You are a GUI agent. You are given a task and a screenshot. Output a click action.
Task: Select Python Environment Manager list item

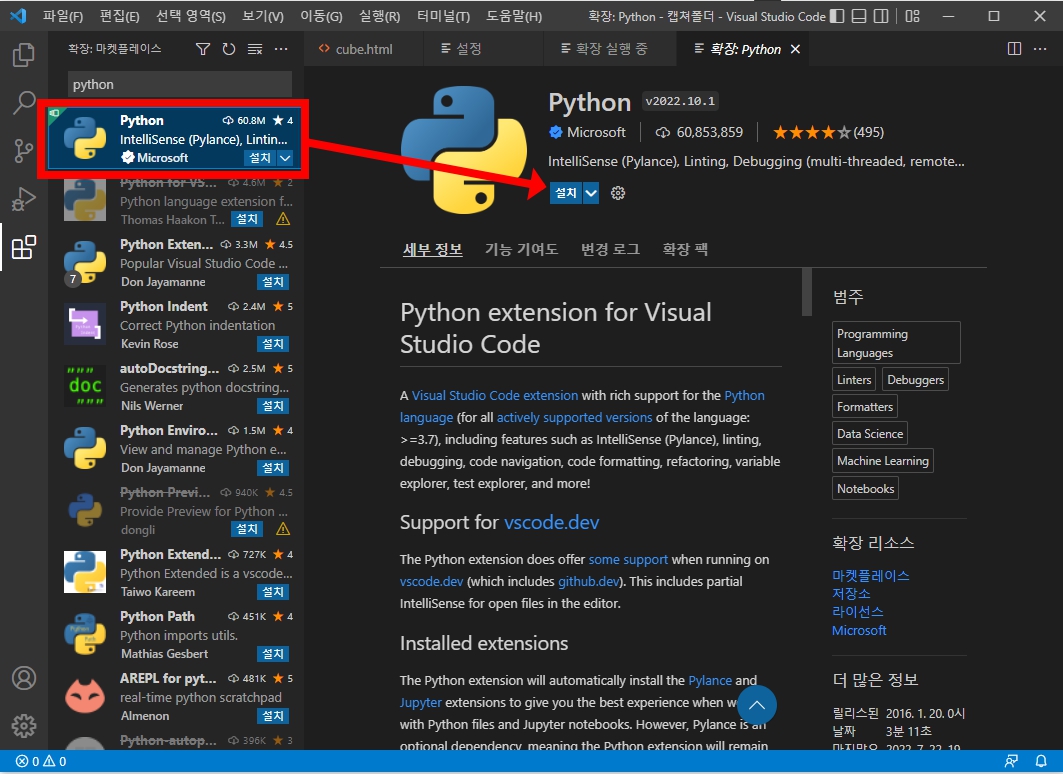pyautogui.click(x=178, y=449)
